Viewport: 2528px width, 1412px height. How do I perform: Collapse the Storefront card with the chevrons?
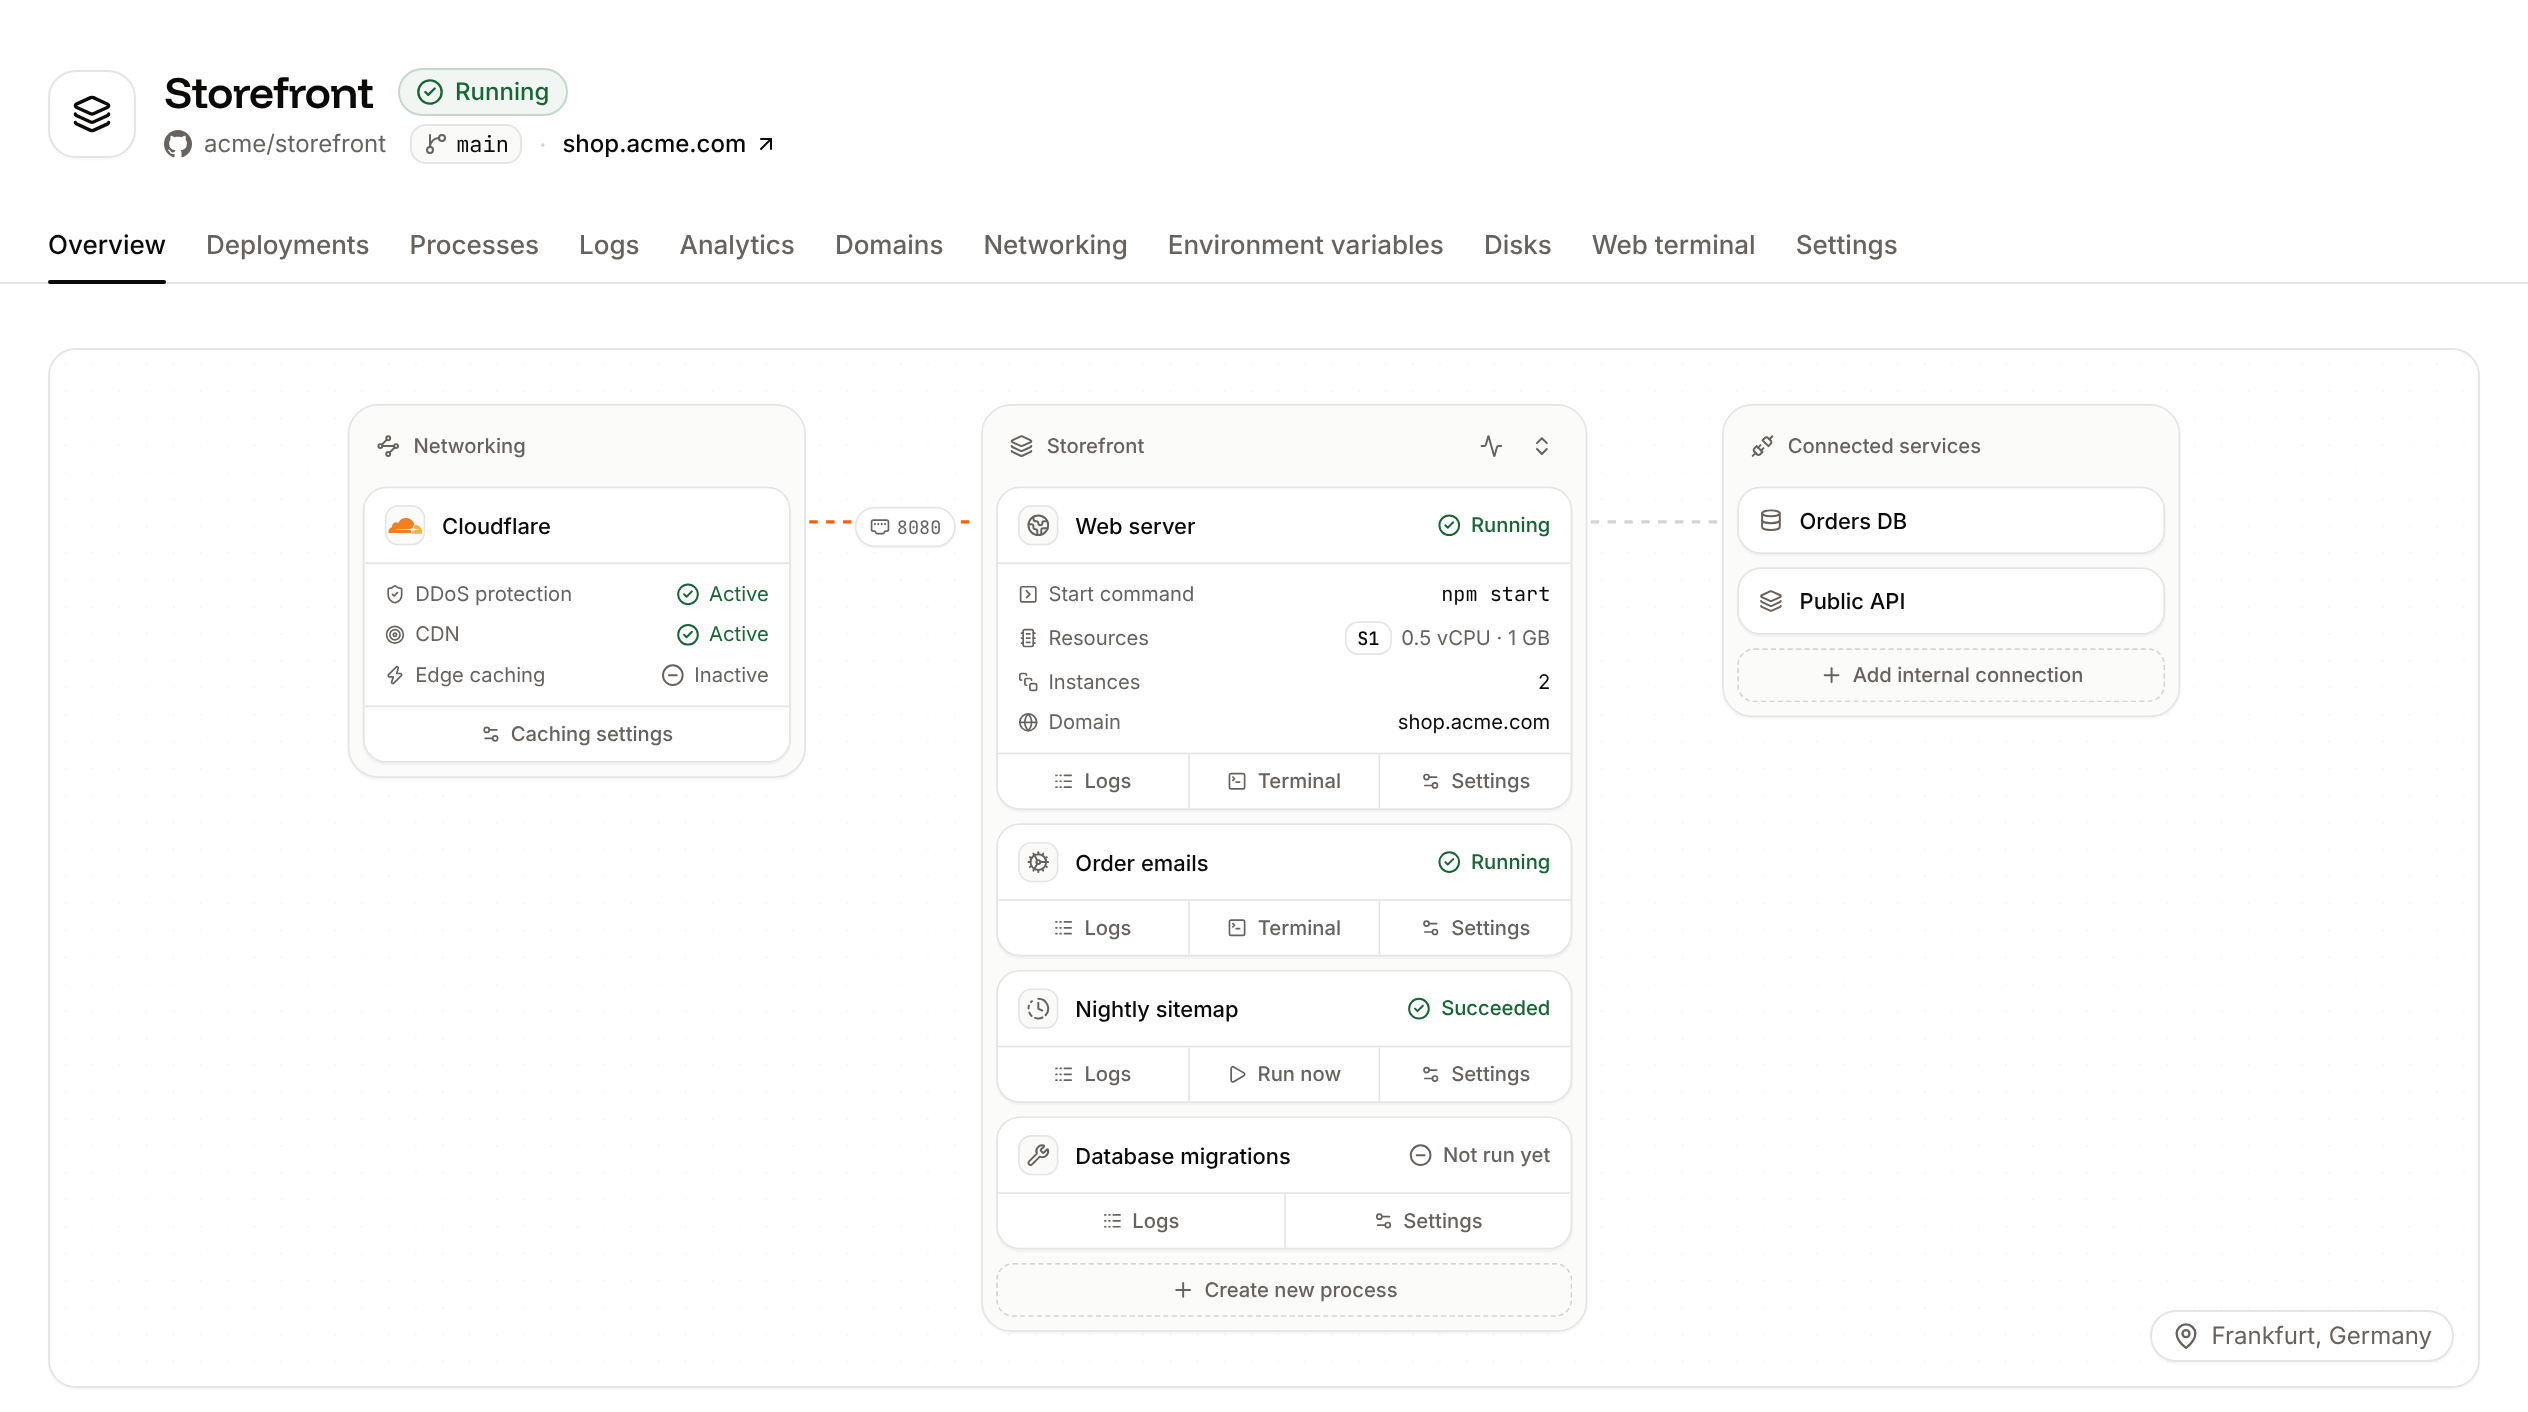click(x=1542, y=446)
